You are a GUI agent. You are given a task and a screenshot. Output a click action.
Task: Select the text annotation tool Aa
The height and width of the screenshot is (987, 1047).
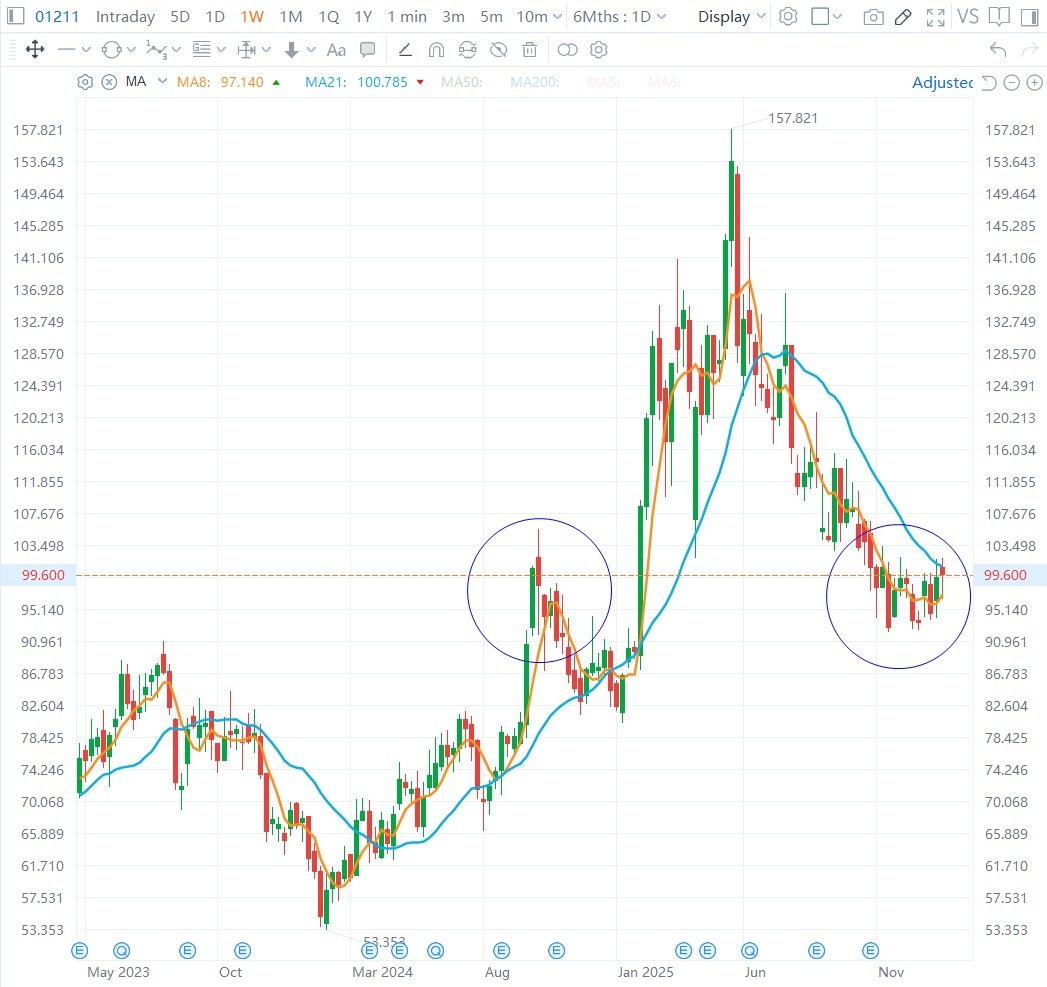pos(336,50)
